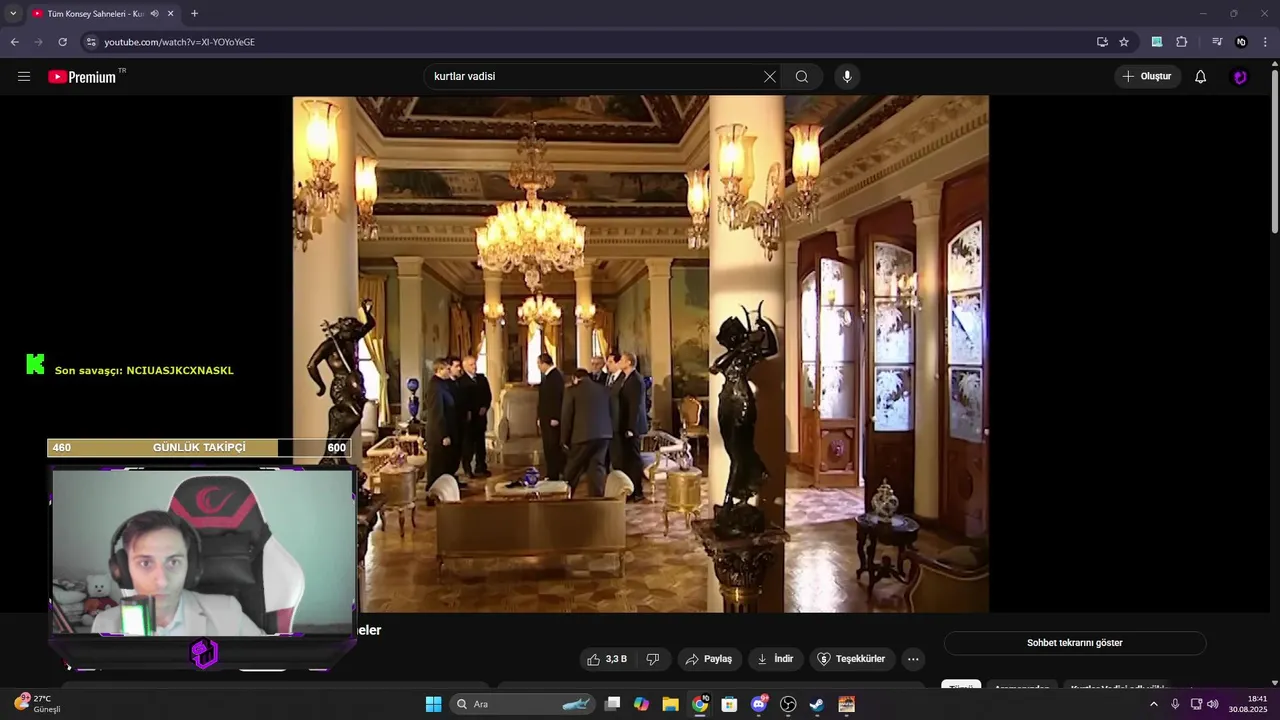
Task: Open browser media controls icon
Action: pyautogui.click(x=1217, y=42)
